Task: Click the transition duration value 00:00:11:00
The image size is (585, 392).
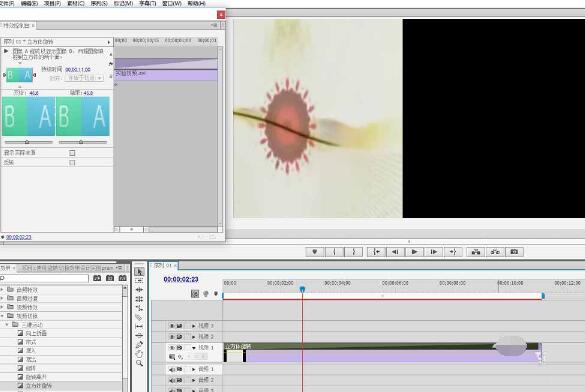Action: tap(78, 70)
